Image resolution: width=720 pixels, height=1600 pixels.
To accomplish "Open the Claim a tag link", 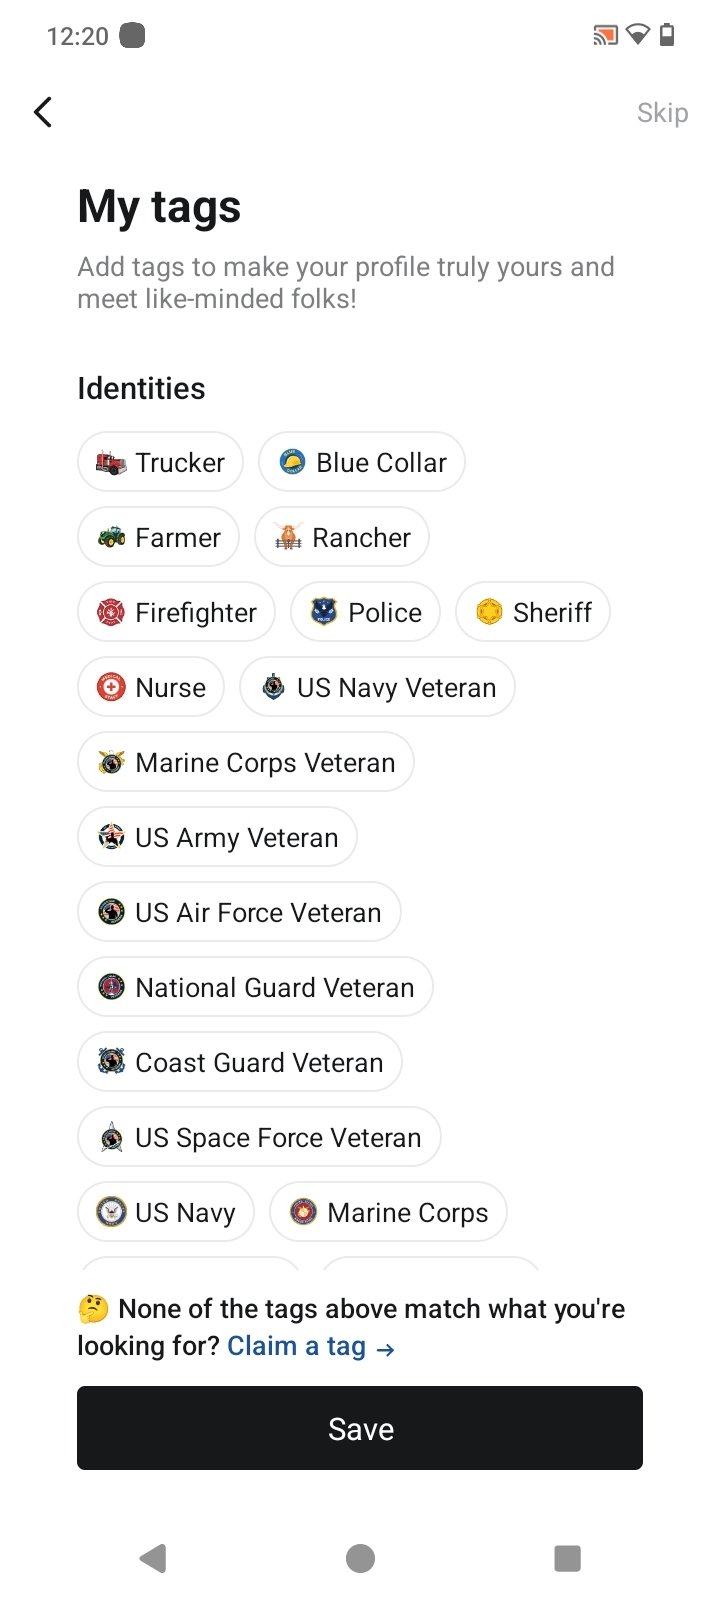I will (310, 1347).
